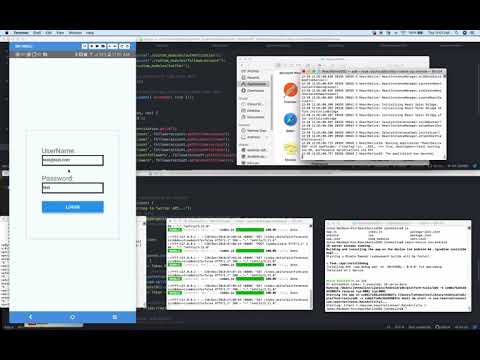Viewport: 480px width, 360px height.
Task: Open the Apple menu
Action: 6,33
